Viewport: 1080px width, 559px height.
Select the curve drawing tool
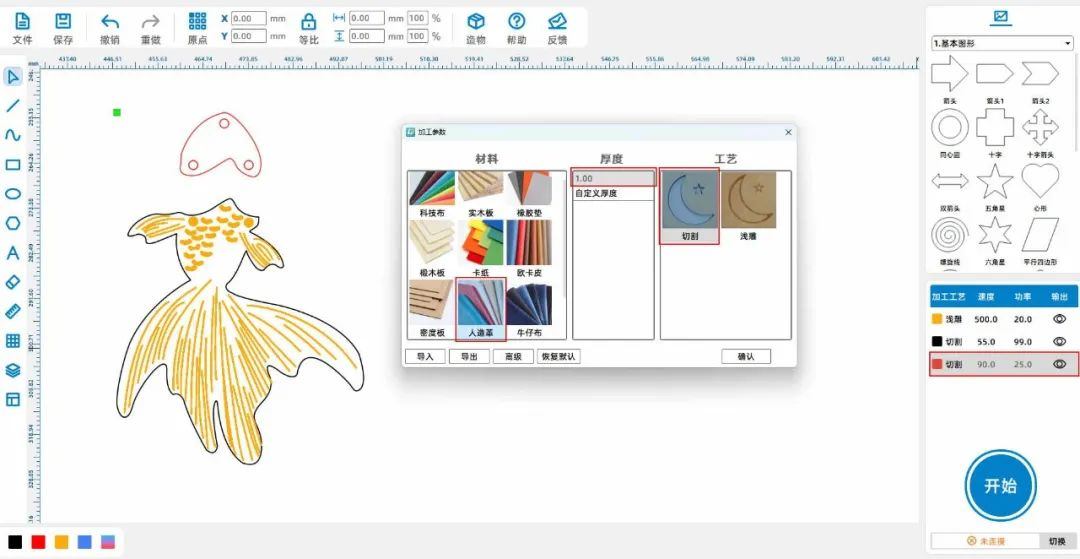click(13, 135)
